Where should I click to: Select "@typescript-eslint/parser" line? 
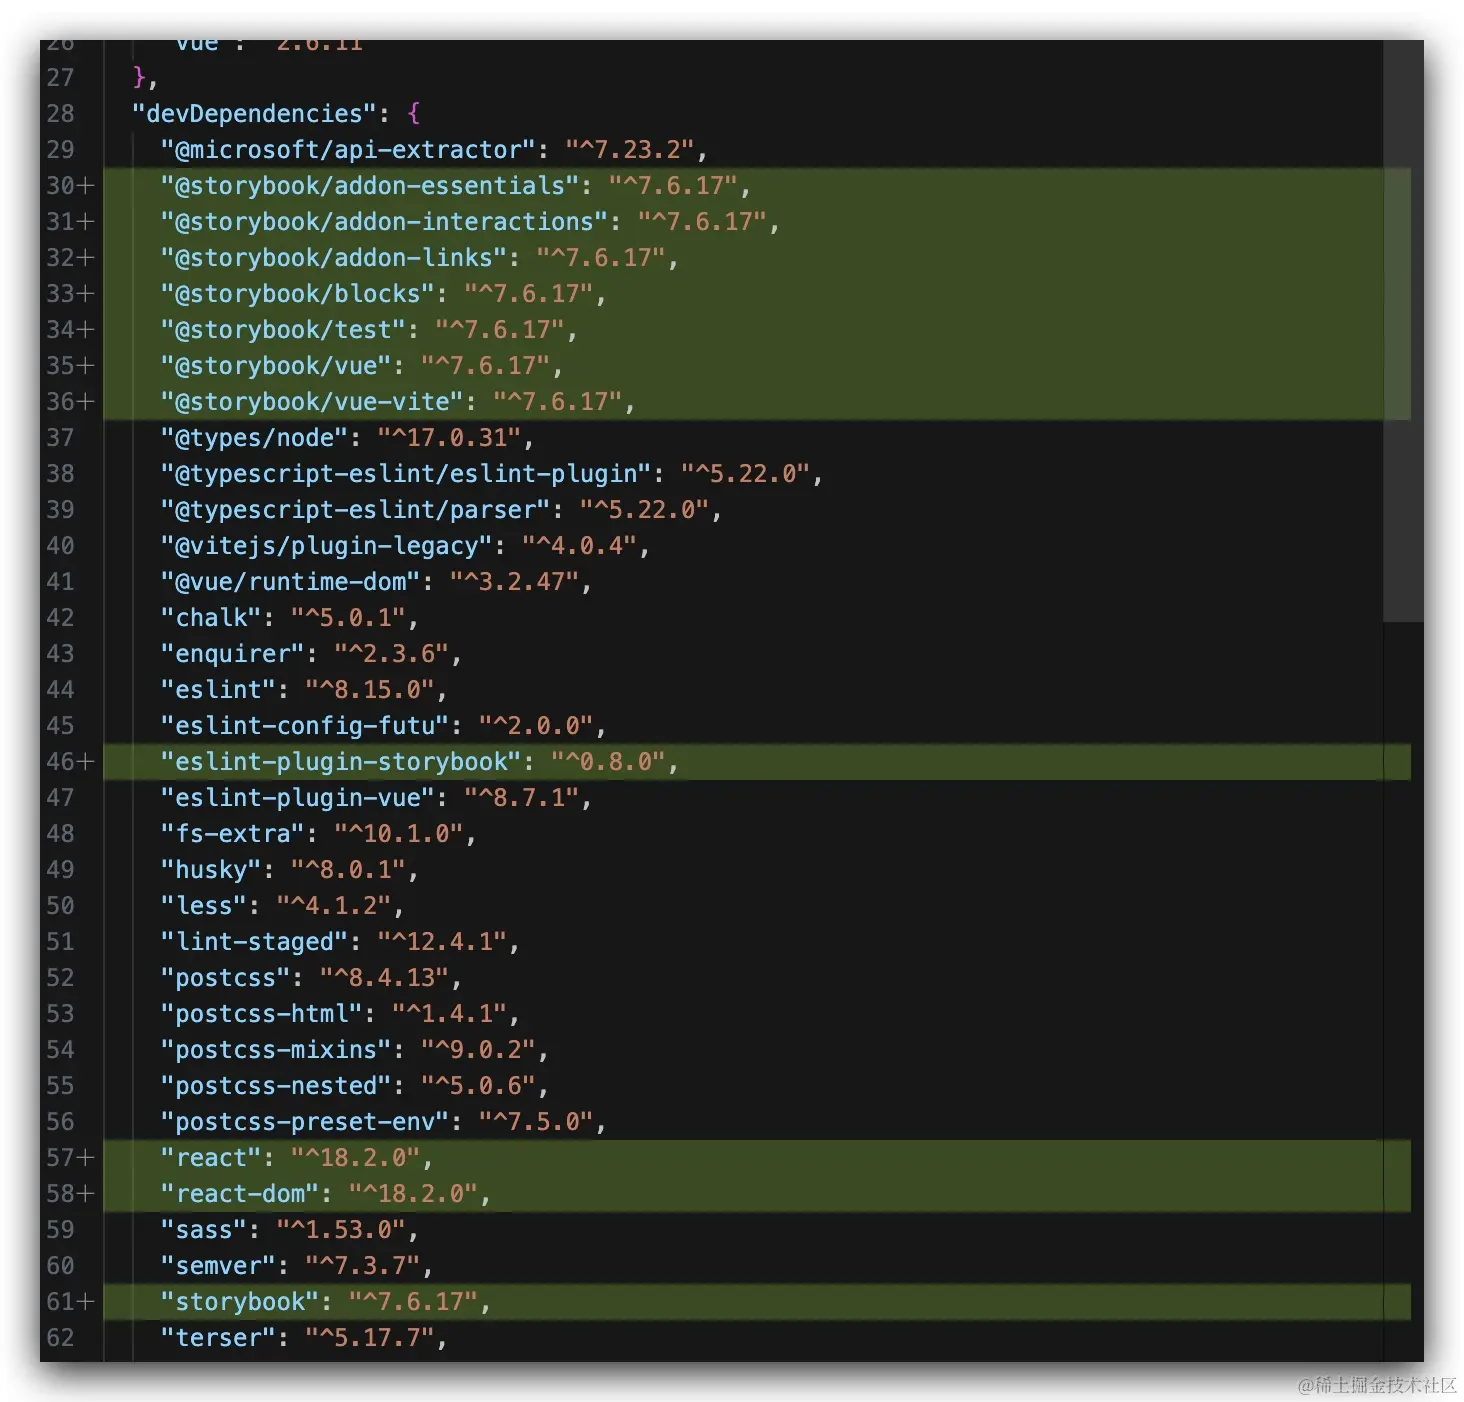(441, 510)
